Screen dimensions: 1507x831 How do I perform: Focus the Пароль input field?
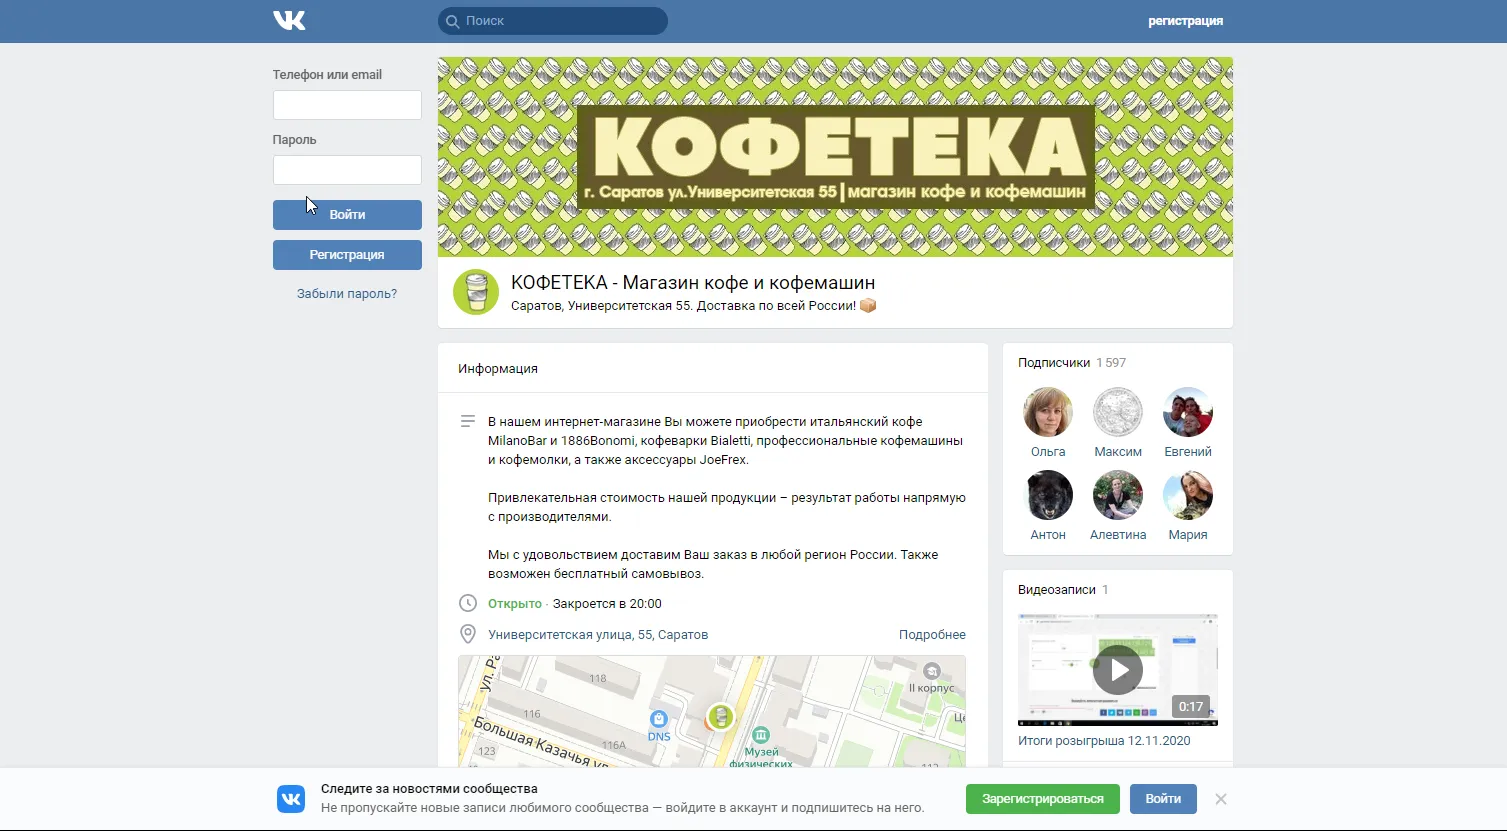[x=347, y=170]
